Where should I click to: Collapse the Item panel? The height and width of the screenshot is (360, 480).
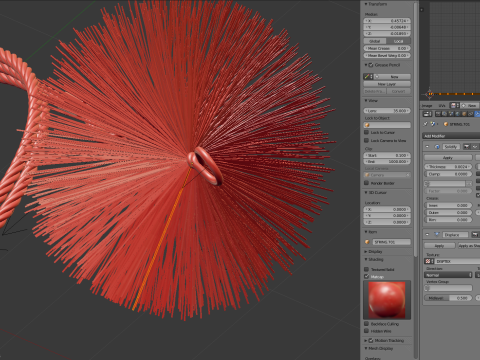click(x=366, y=232)
